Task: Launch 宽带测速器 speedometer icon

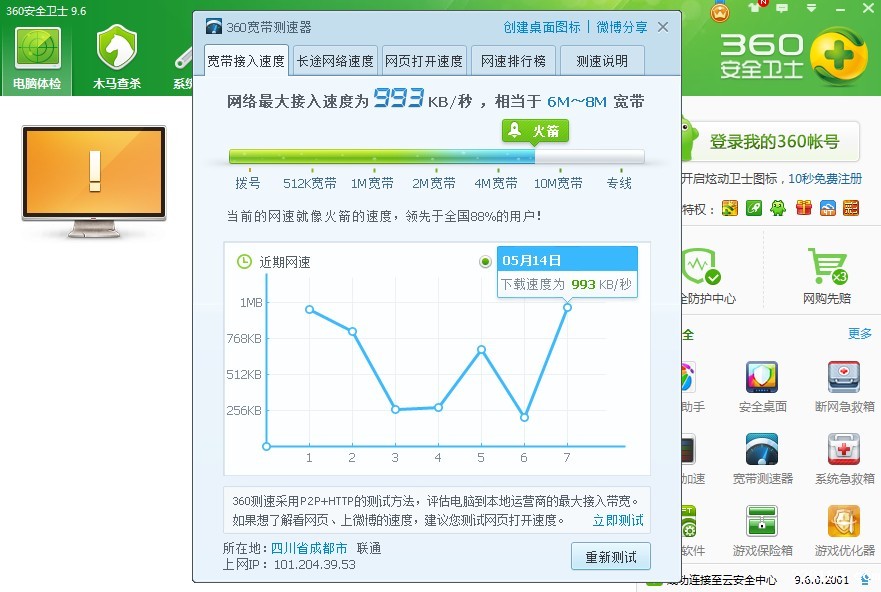Action: click(762, 451)
